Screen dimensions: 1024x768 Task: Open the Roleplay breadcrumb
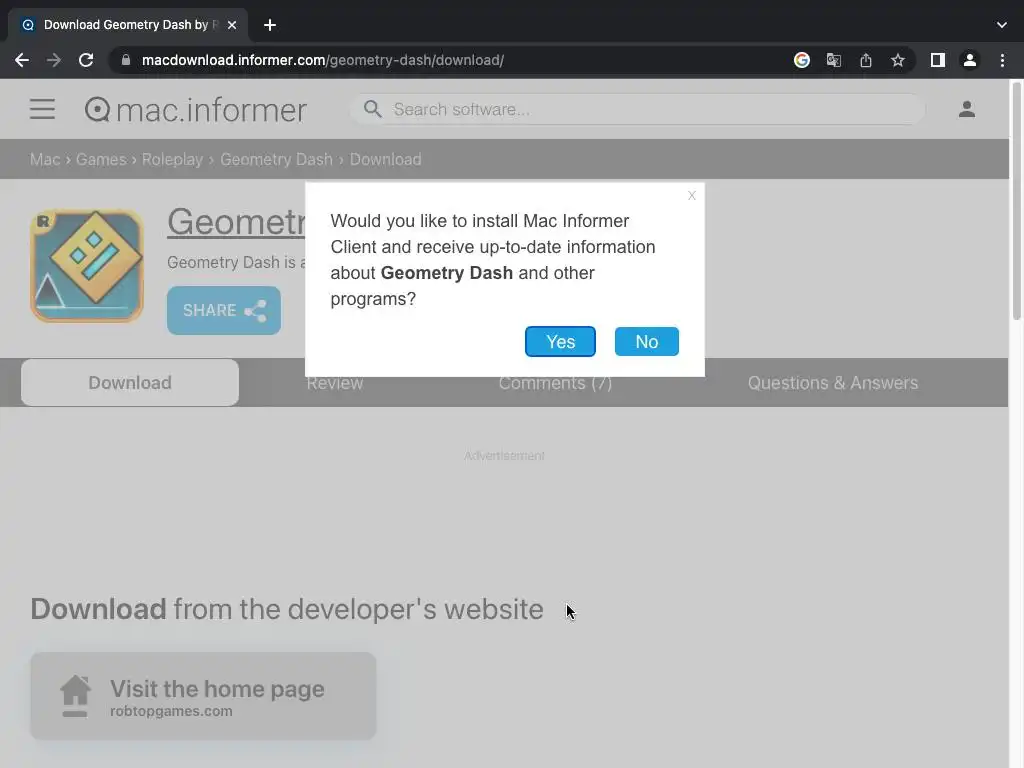(x=172, y=159)
